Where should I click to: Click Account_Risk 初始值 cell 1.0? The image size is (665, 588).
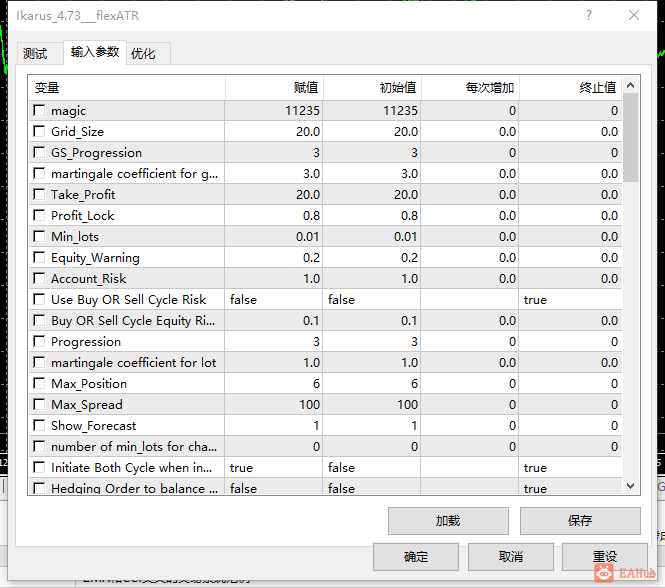[372, 279]
